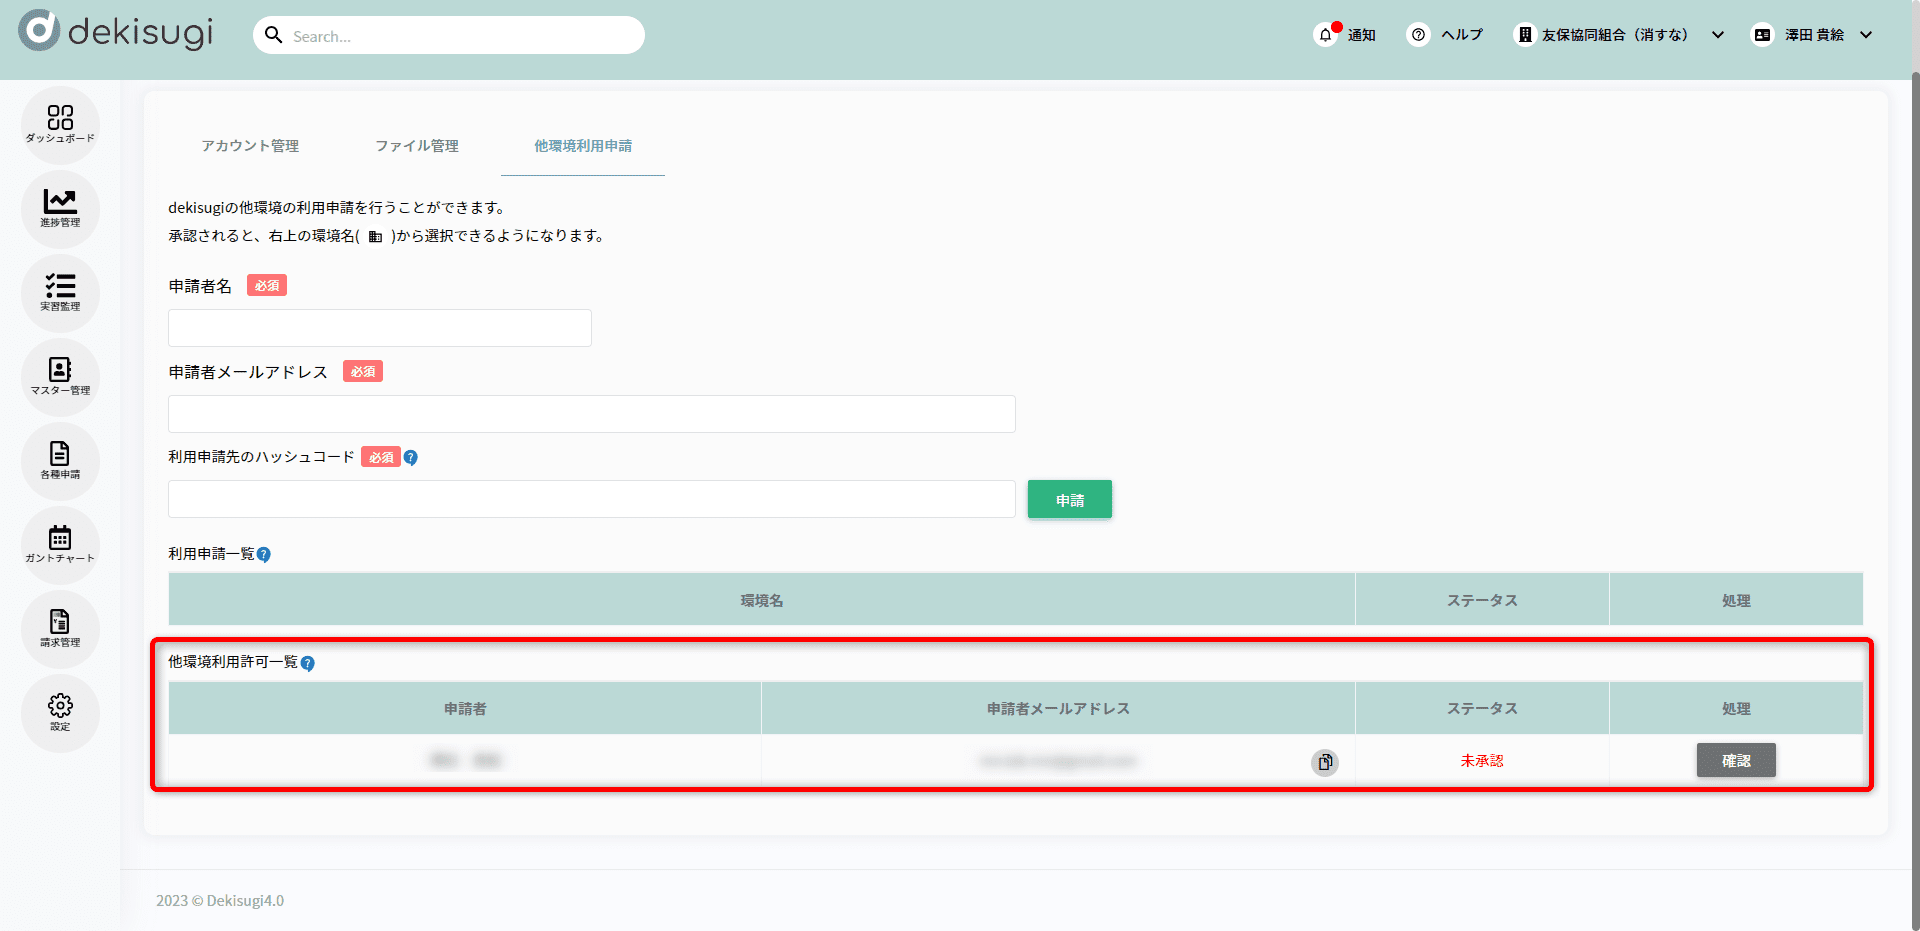Show help for ハッシュコード field
This screenshot has width=1920, height=931.
(411, 458)
